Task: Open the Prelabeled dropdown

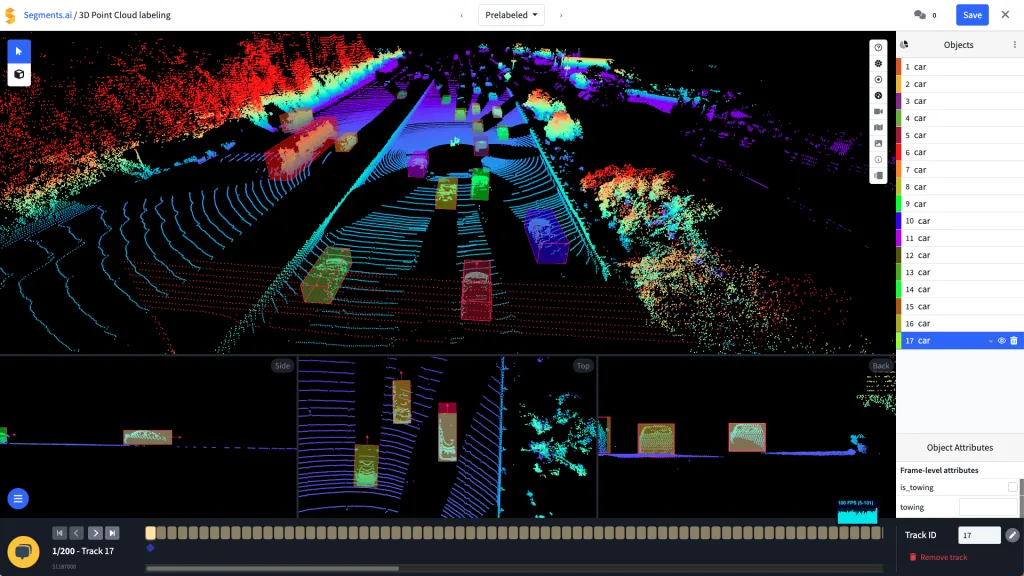Action: tap(510, 14)
